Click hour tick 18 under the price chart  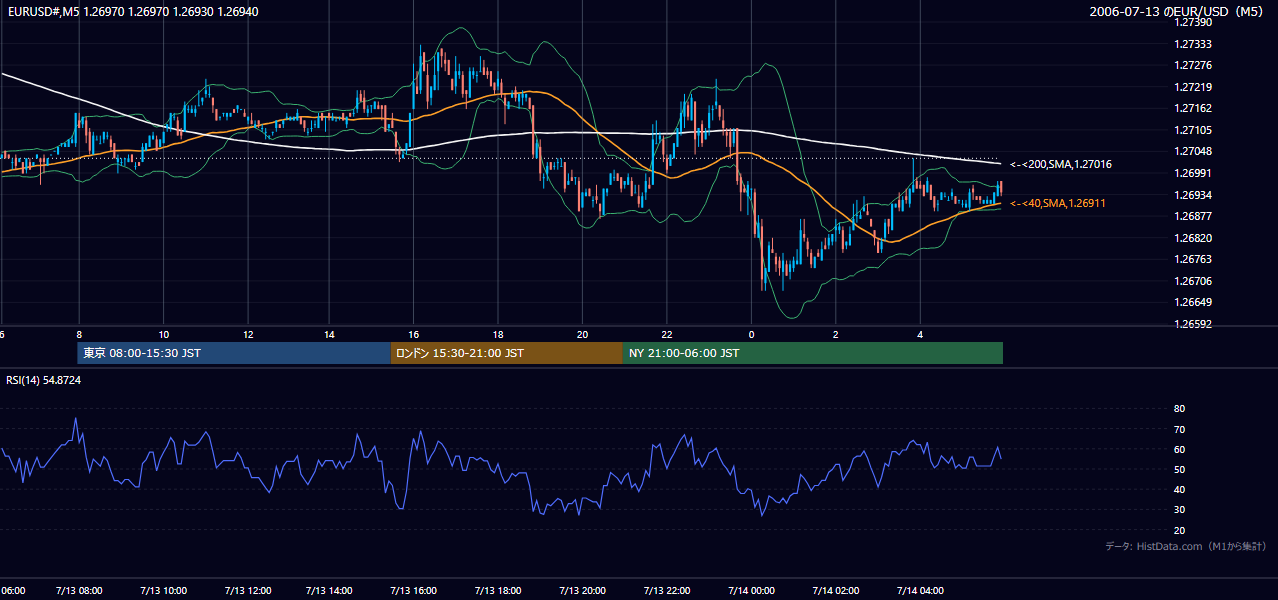click(x=499, y=334)
